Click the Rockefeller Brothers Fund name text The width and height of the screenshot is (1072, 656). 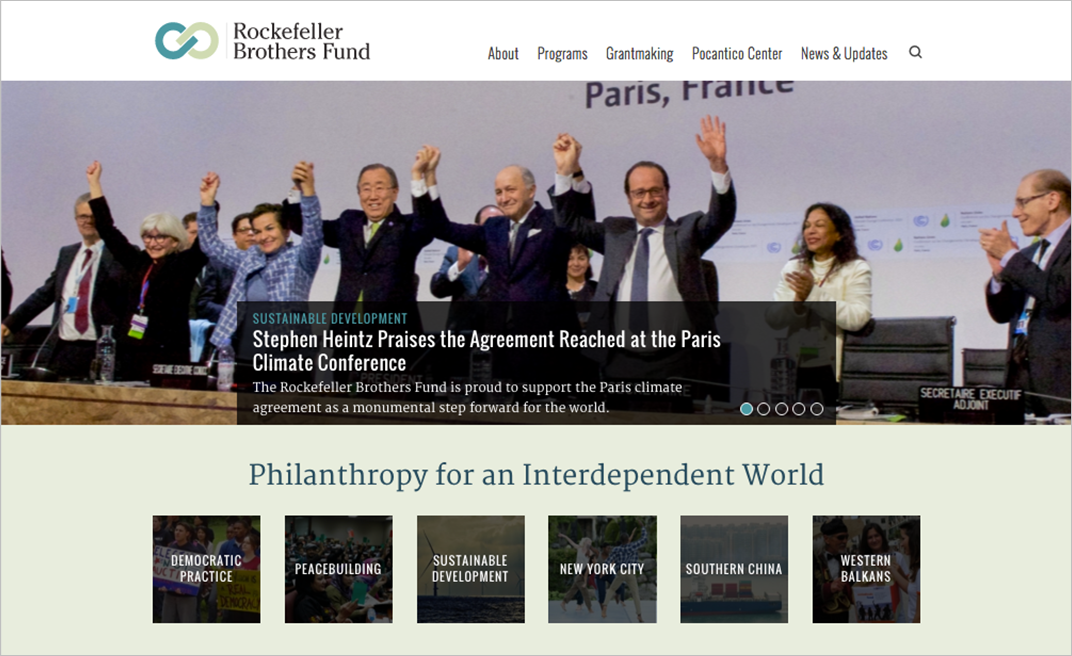[302, 41]
